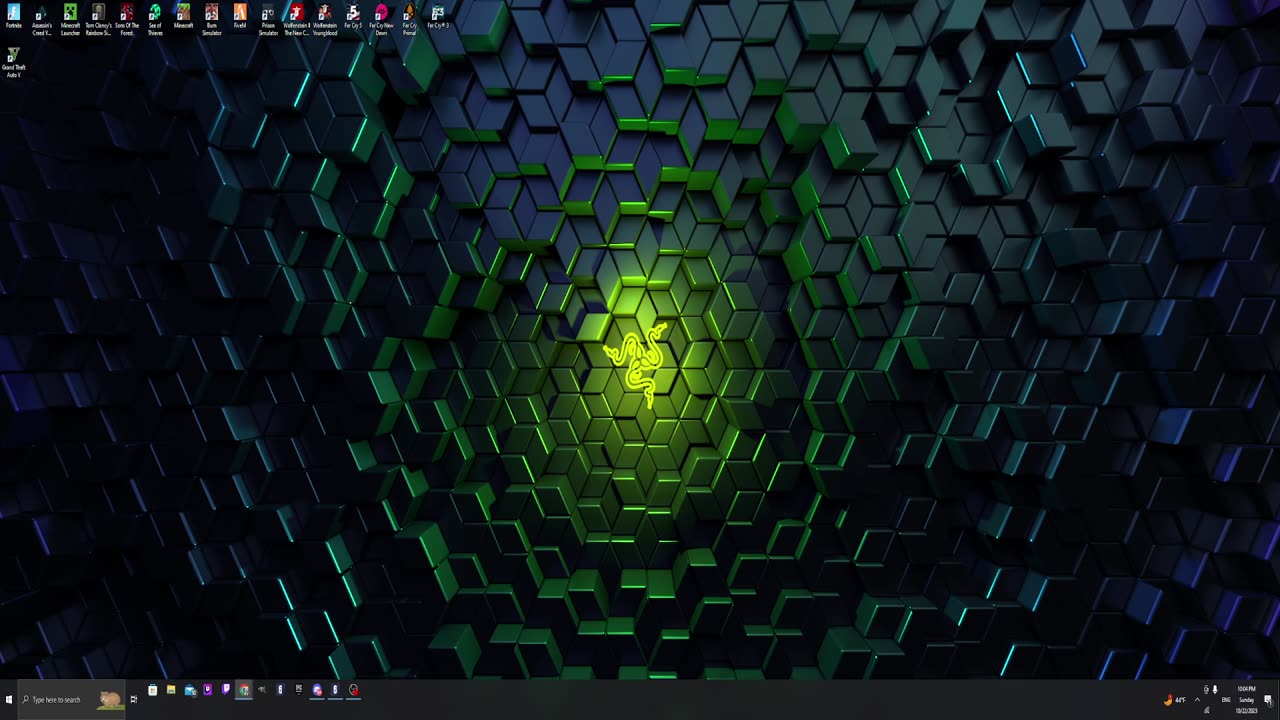
Task: Select the Grand Theft Auto V shortcut
Action: 14,63
